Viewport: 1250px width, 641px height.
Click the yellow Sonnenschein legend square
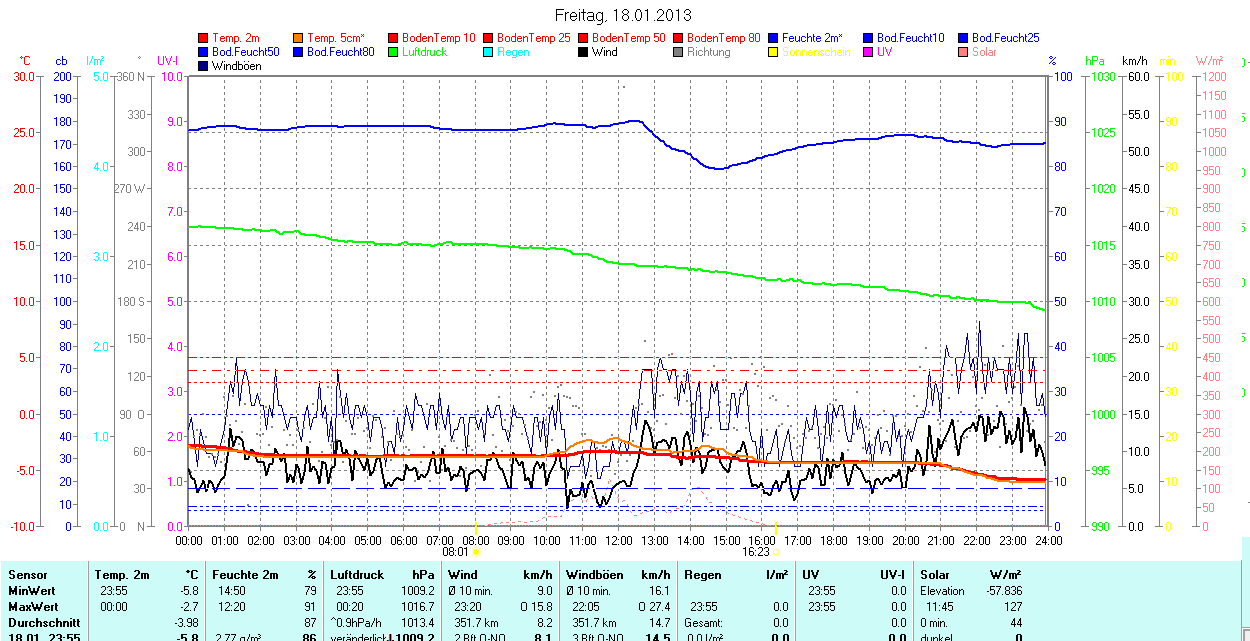click(x=774, y=52)
